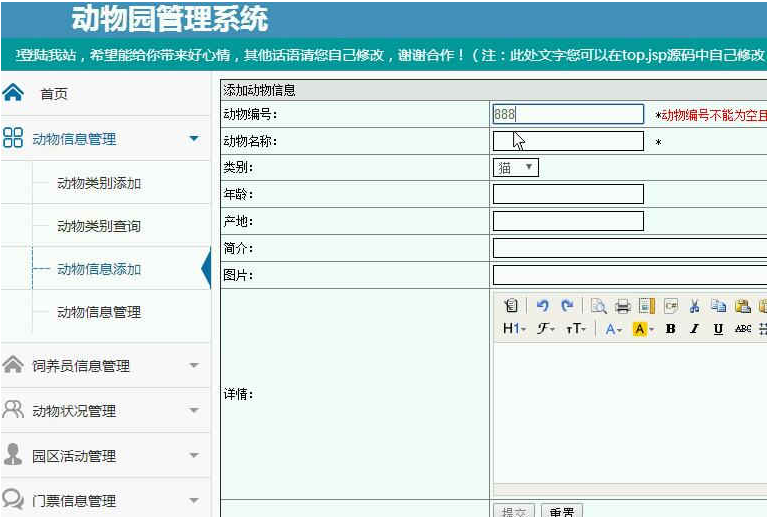Apply italic with the I icon
The width and height of the screenshot is (773, 517).
point(694,329)
